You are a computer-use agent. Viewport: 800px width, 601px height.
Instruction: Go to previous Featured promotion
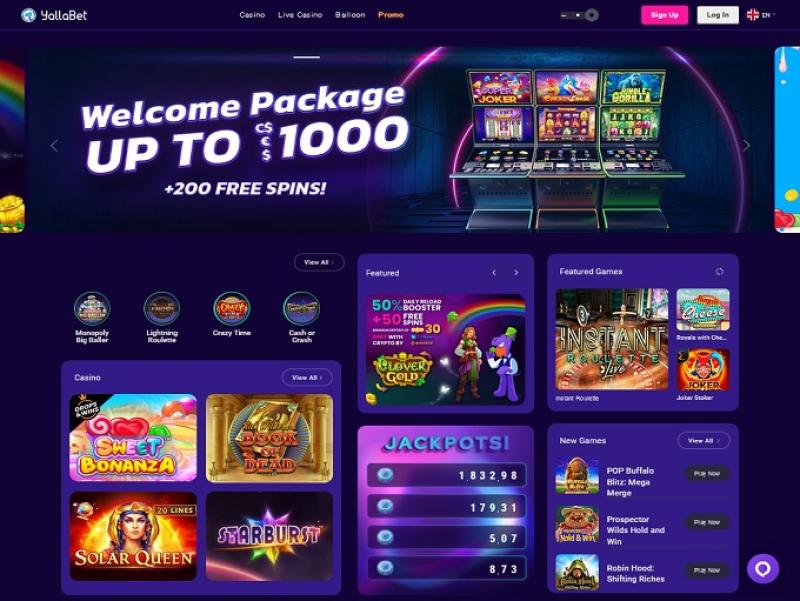coord(494,273)
